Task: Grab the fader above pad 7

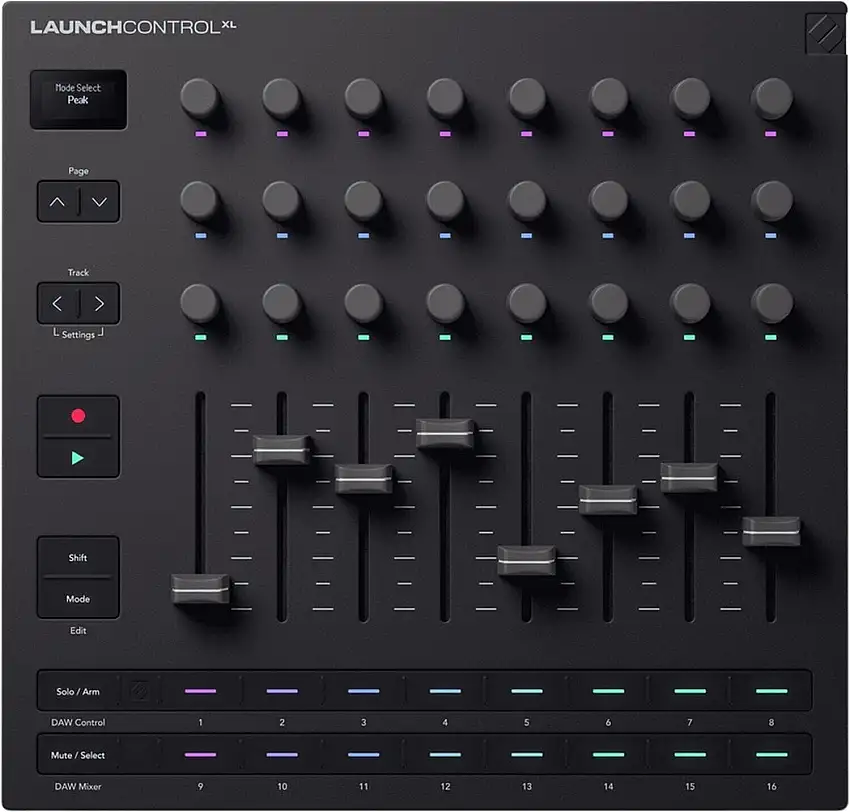Action: coord(690,478)
